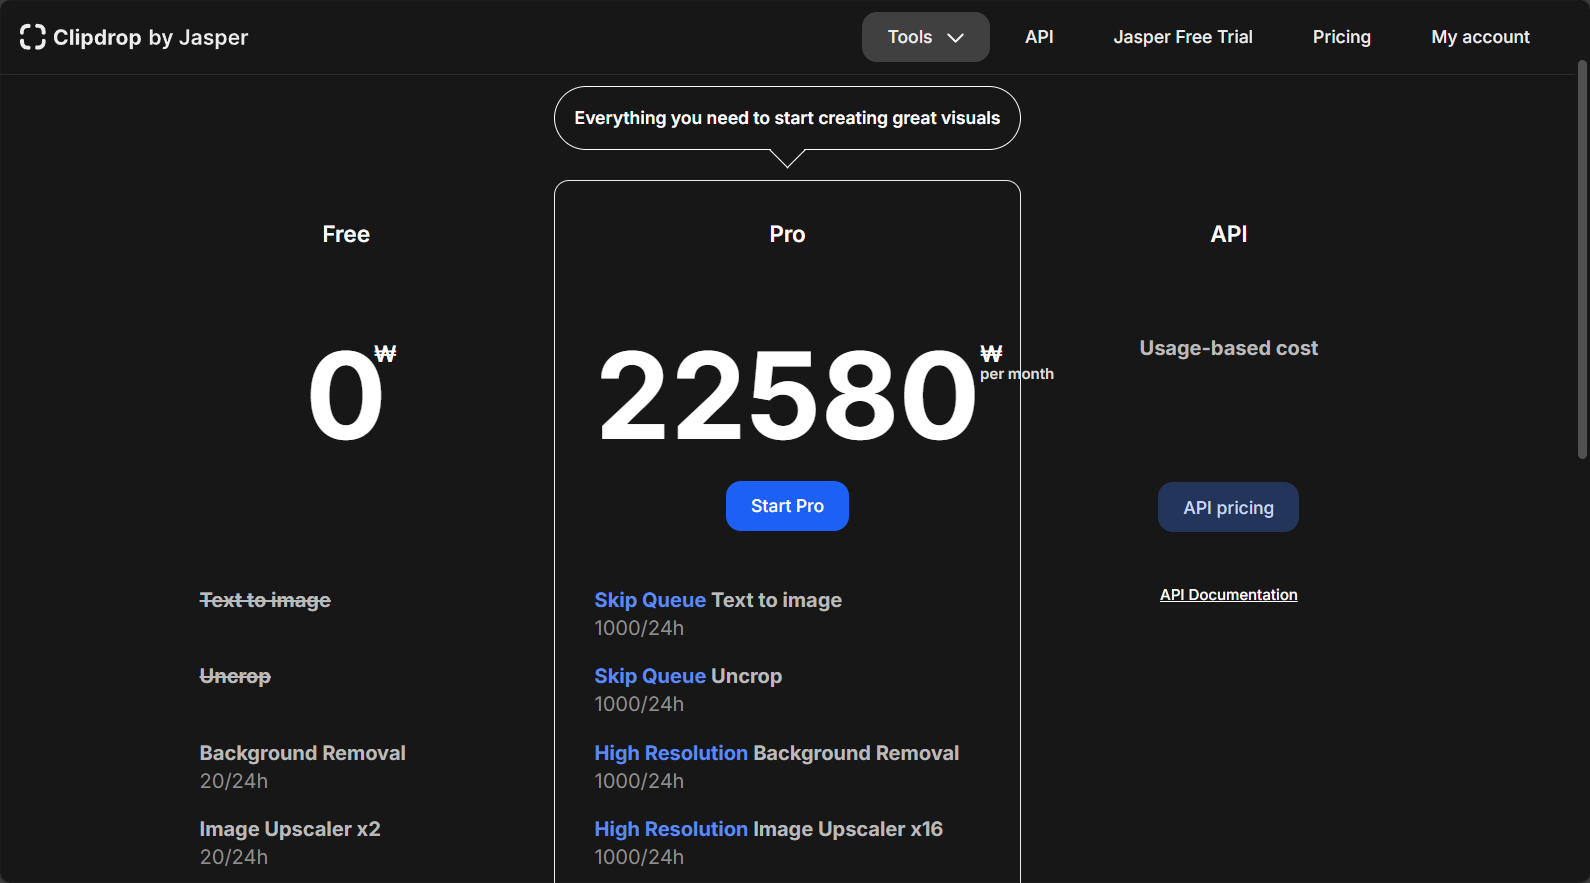Viewport: 1590px width, 883px height.
Task: Open the API page in the navigation
Action: [x=1039, y=37]
